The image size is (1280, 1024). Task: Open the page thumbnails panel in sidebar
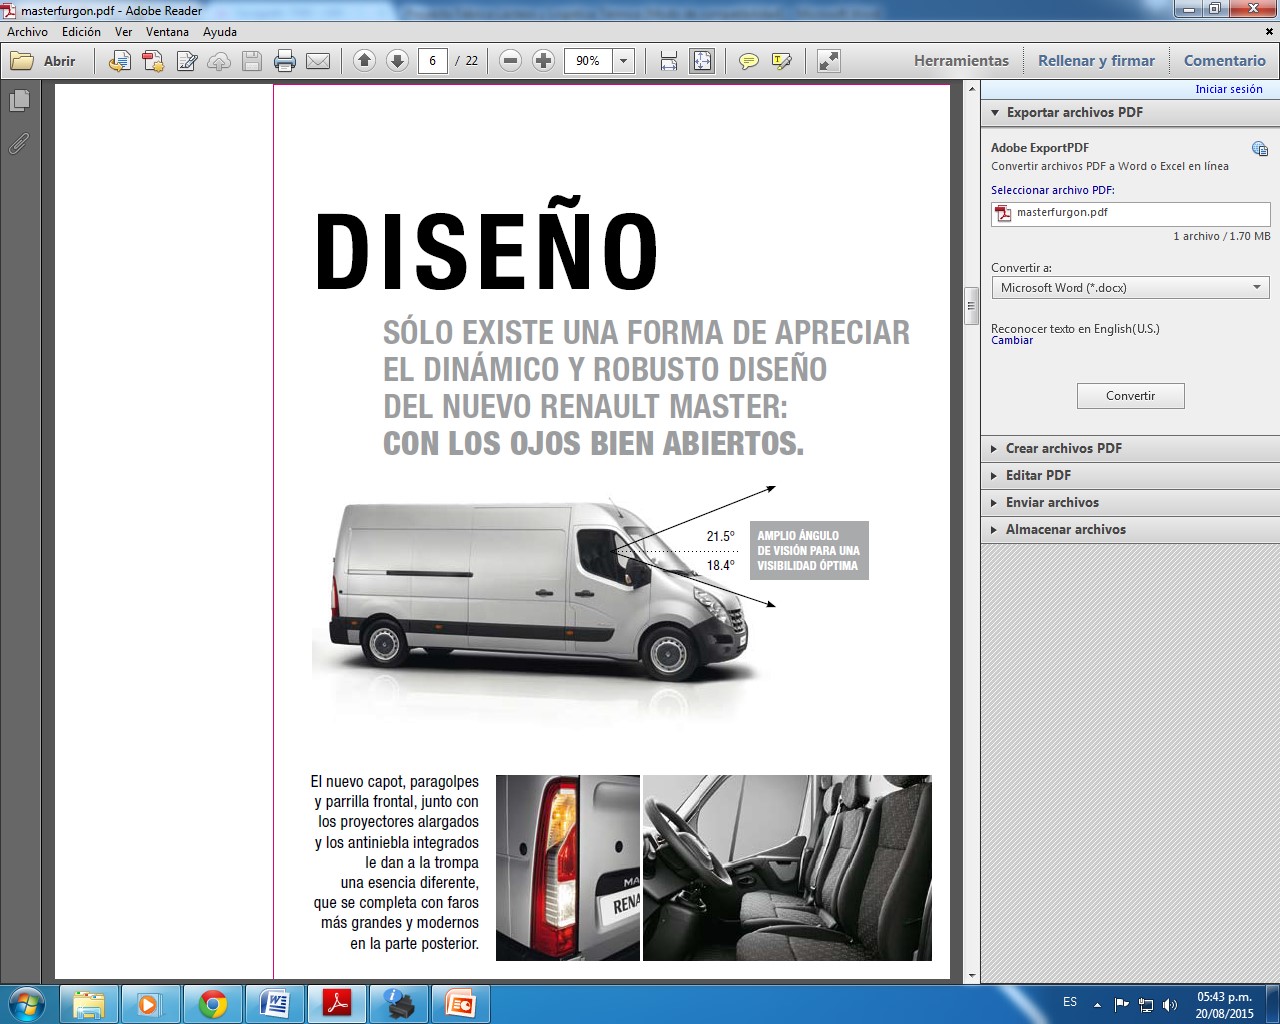point(19,101)
